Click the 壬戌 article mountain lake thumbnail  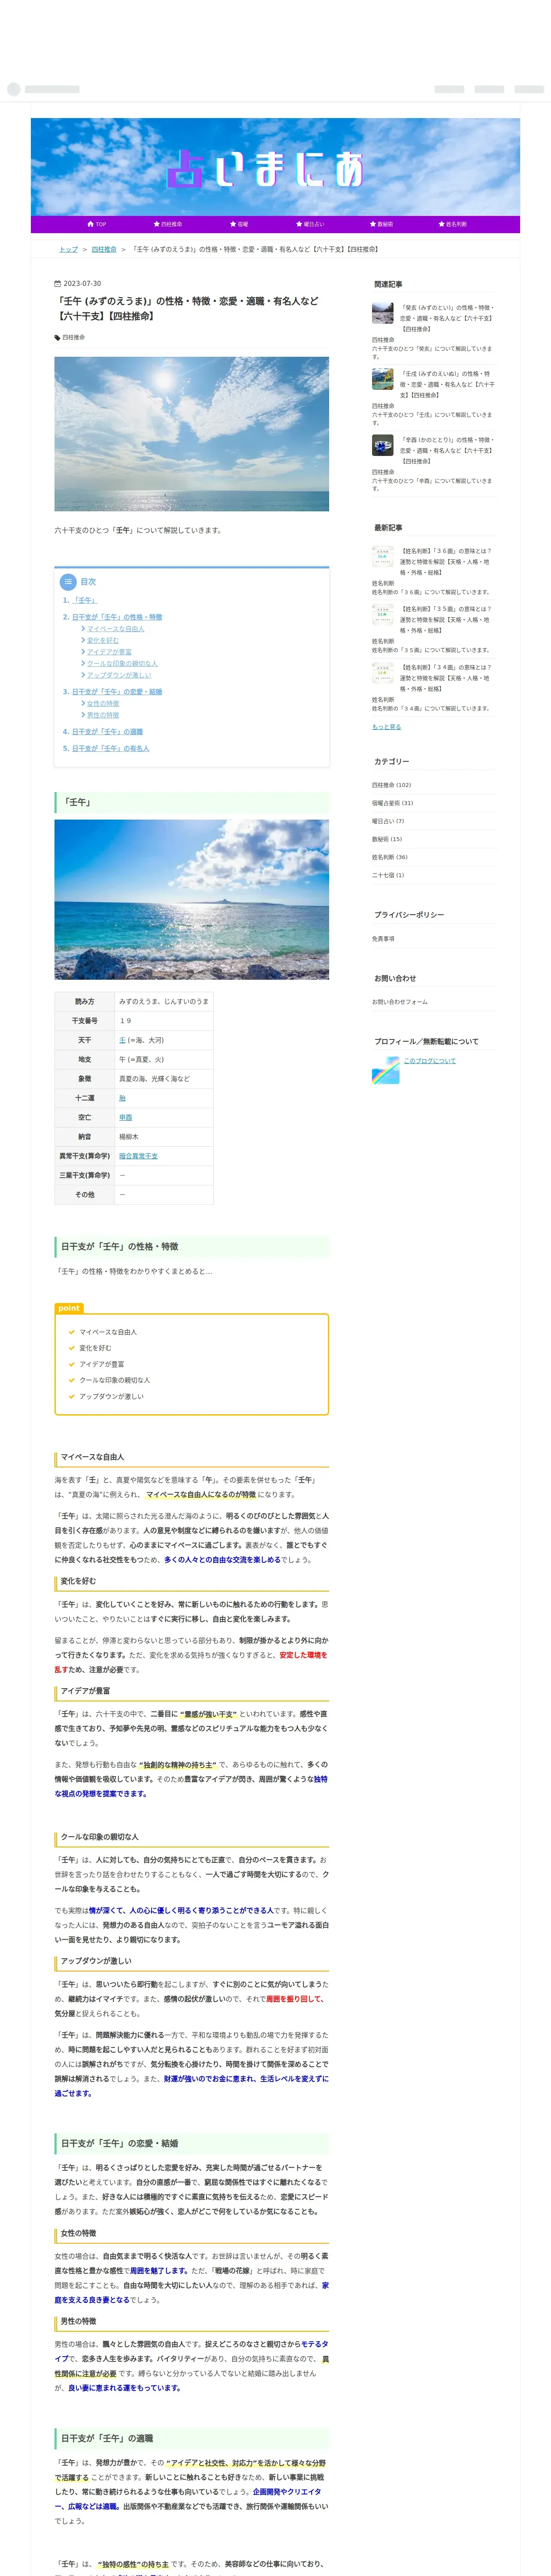(383, 380)
